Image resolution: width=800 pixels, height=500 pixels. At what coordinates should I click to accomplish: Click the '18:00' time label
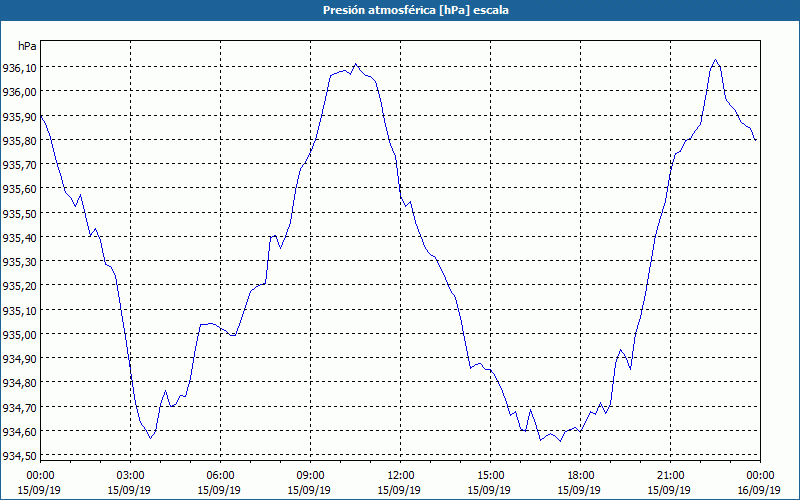(x=581, y=476)
